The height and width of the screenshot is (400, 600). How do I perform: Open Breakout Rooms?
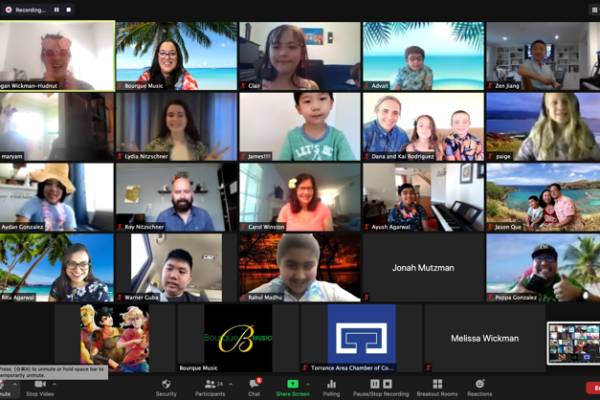[x=437, y=384]
